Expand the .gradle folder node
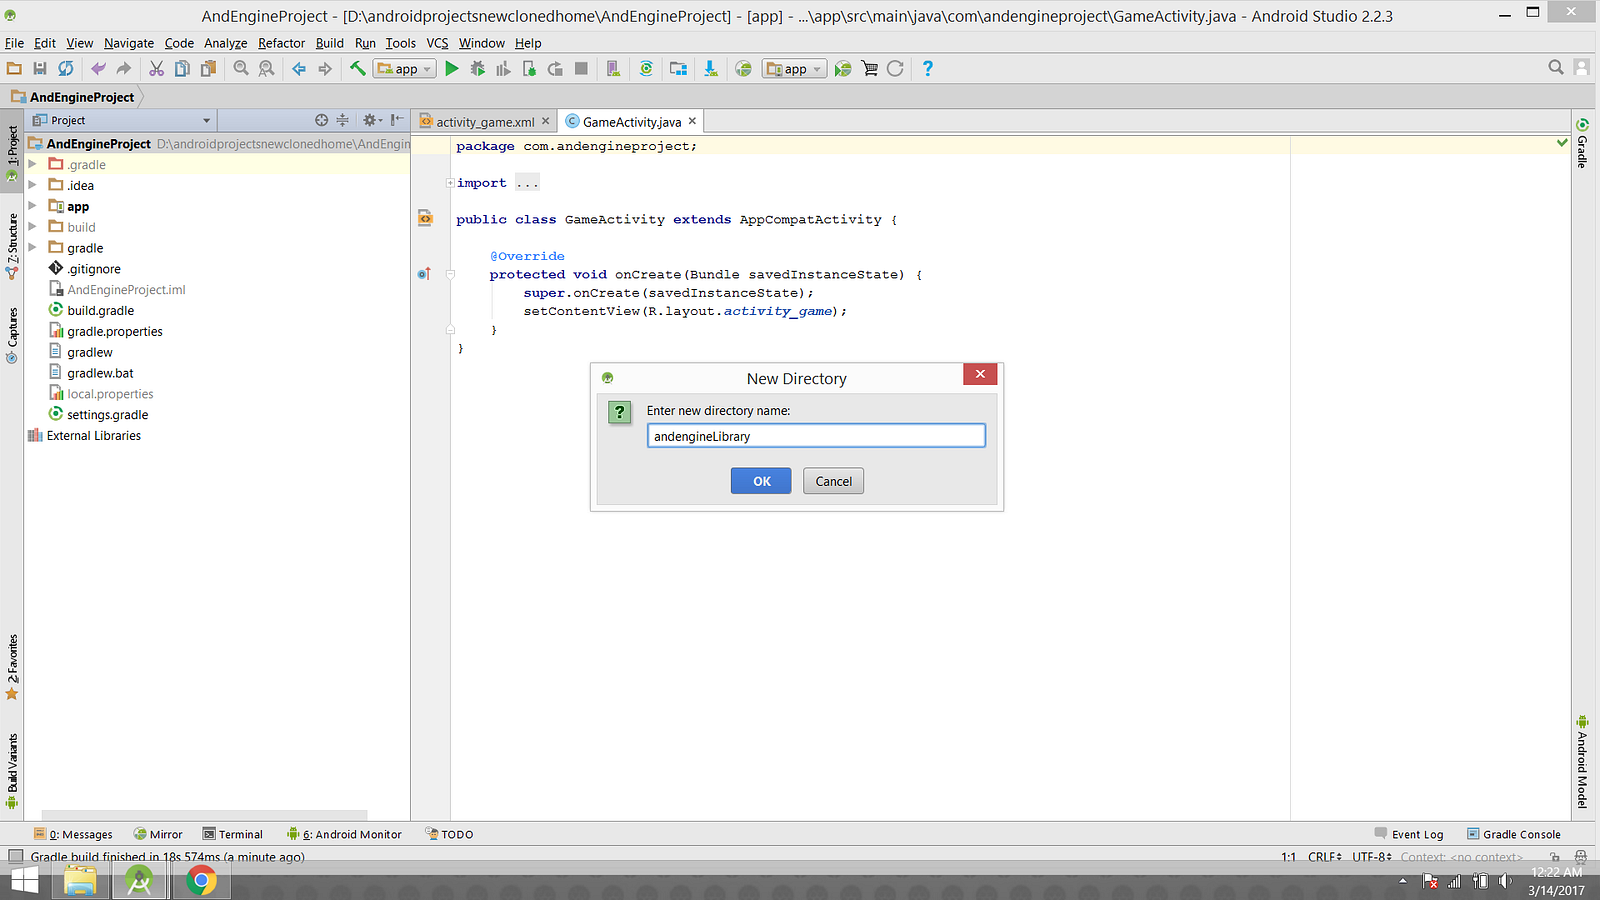 (32, 164)
